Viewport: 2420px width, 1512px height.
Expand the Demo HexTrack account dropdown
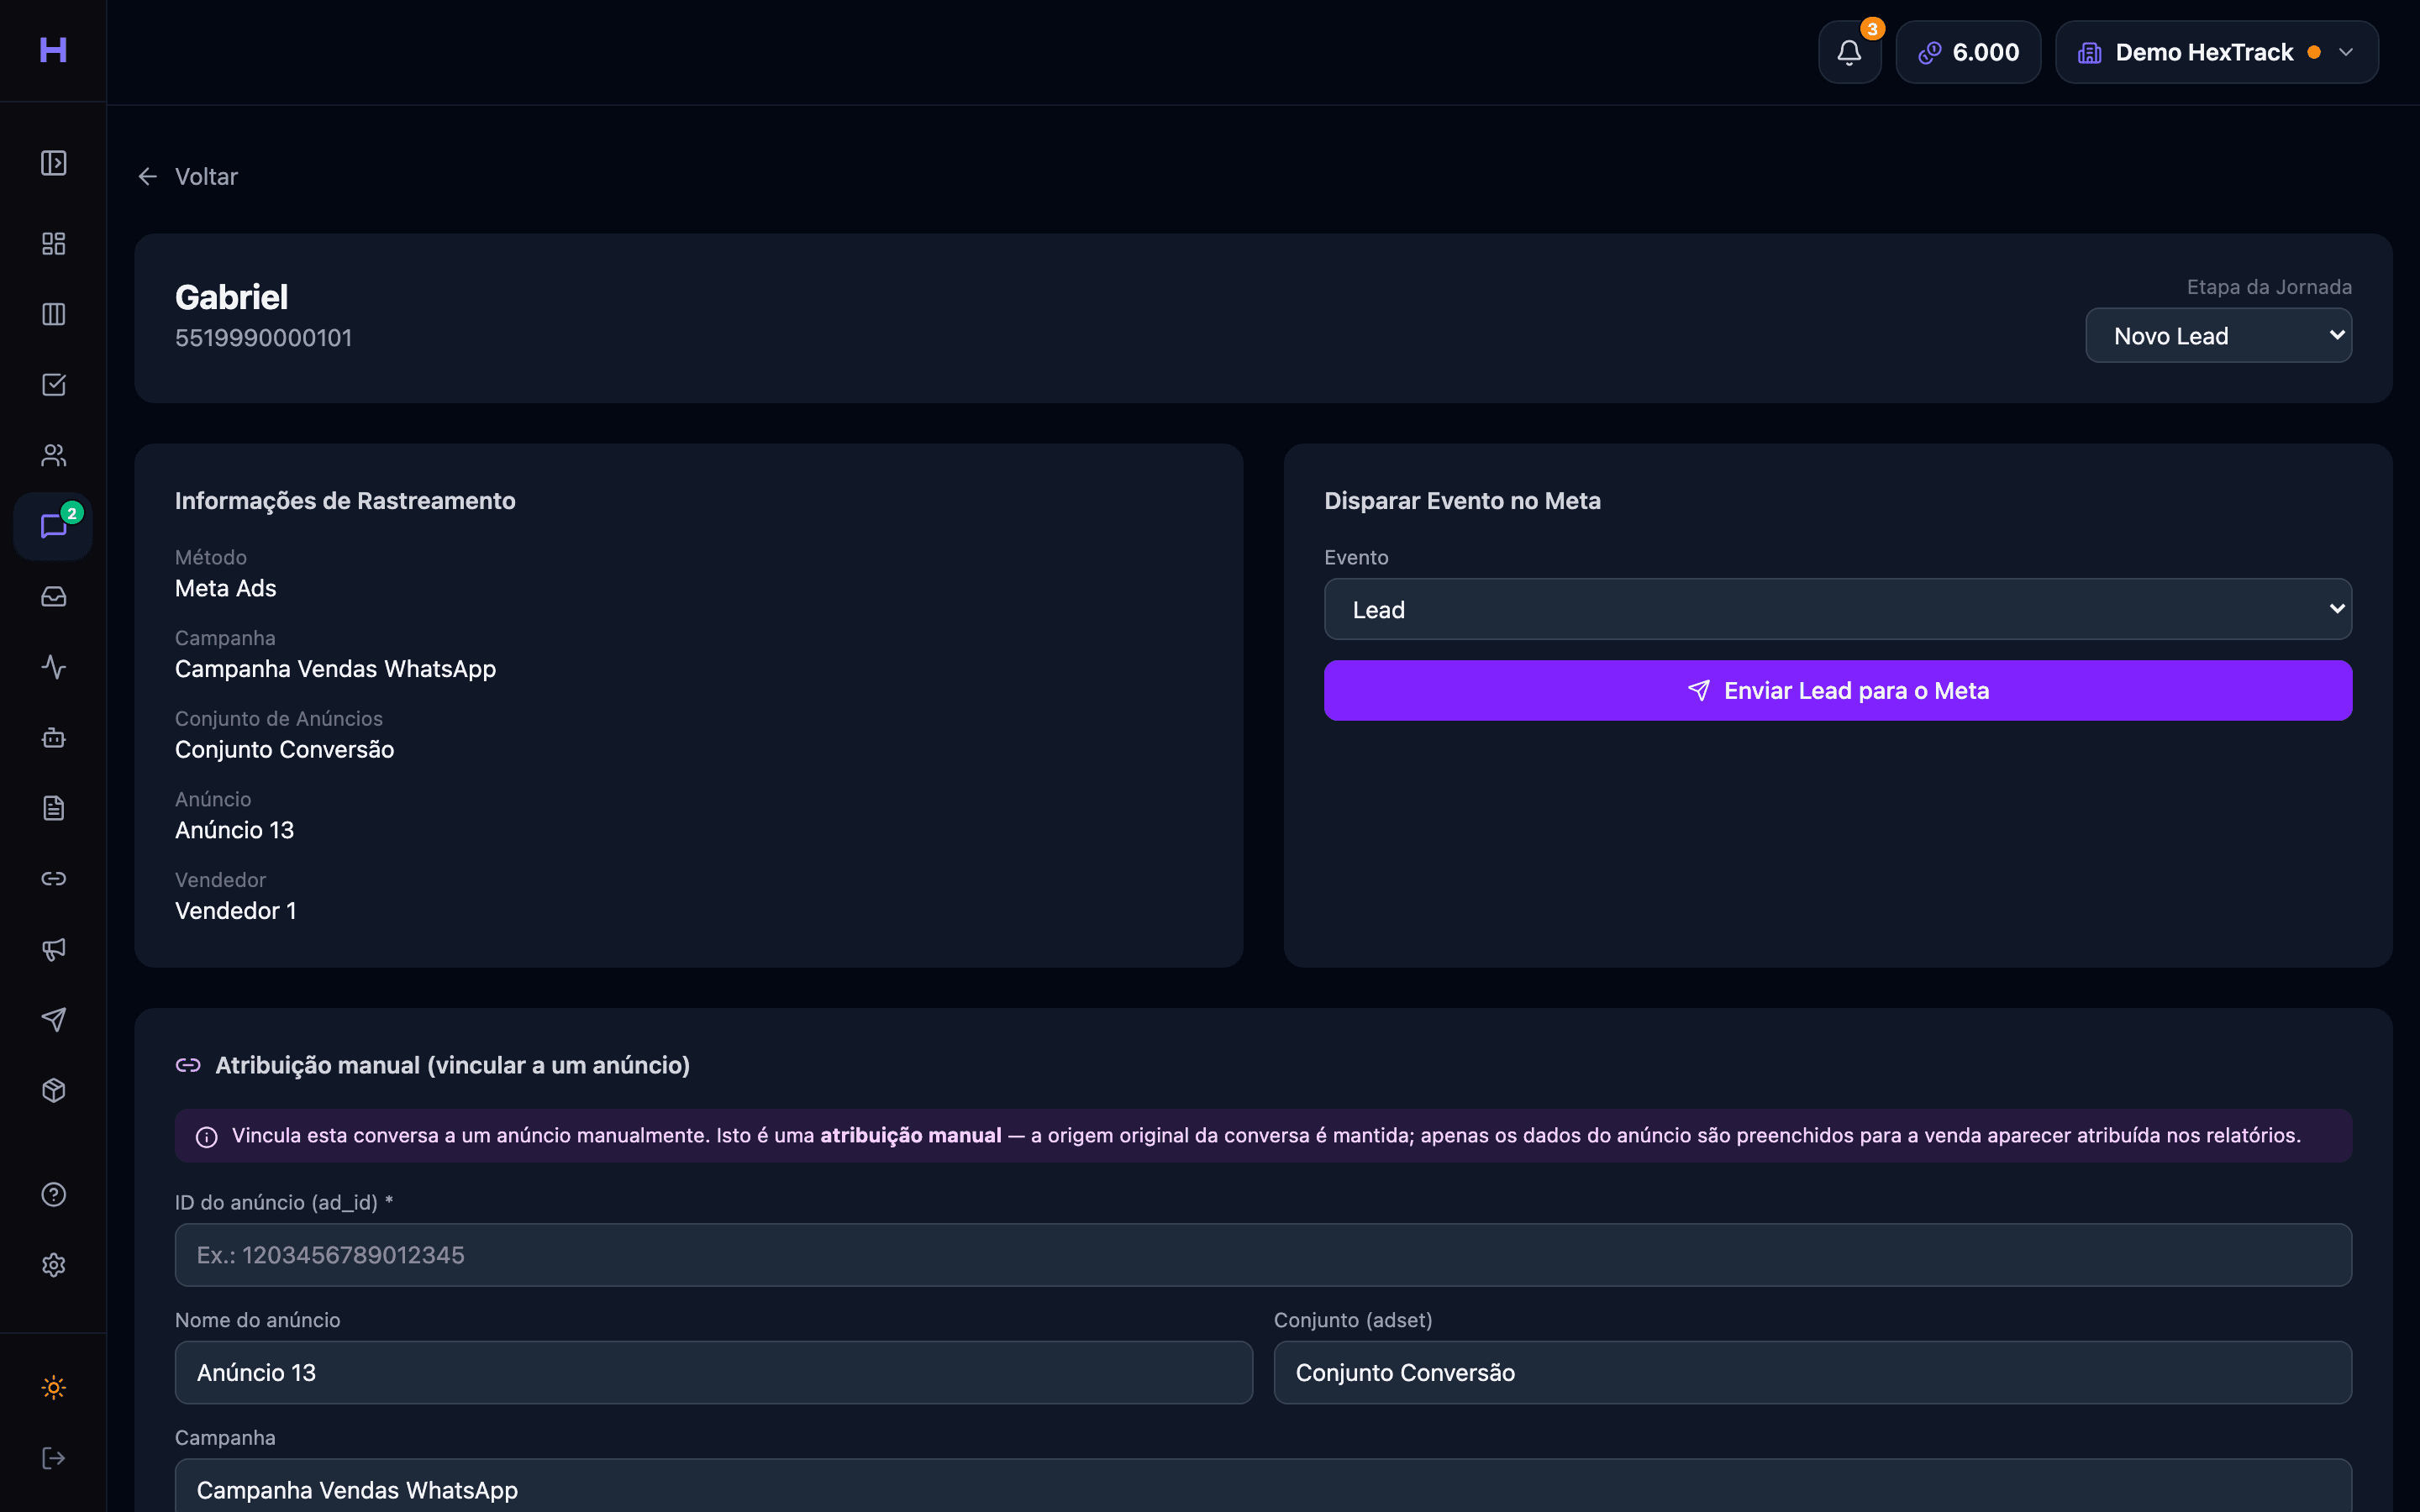click(2216, 52)
